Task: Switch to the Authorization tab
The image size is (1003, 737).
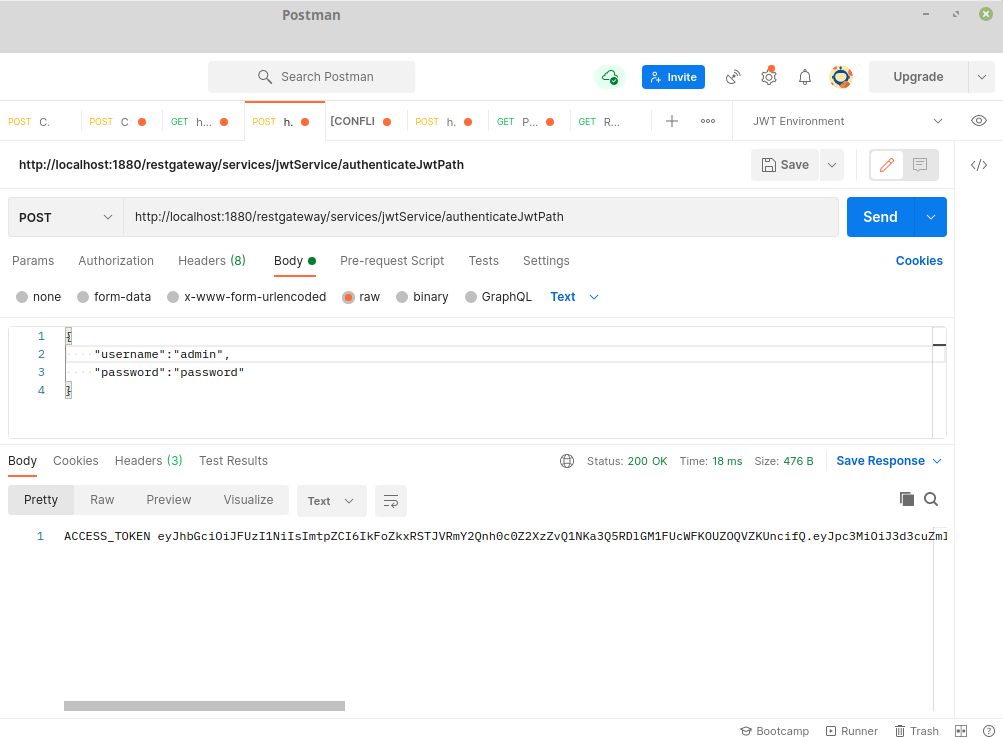Action: point(116,261)
